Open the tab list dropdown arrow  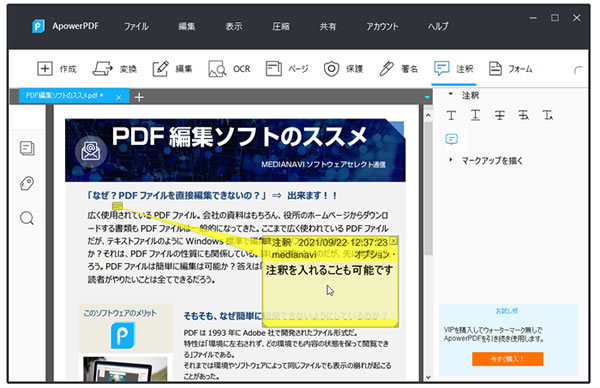click(x=427, y=98)
